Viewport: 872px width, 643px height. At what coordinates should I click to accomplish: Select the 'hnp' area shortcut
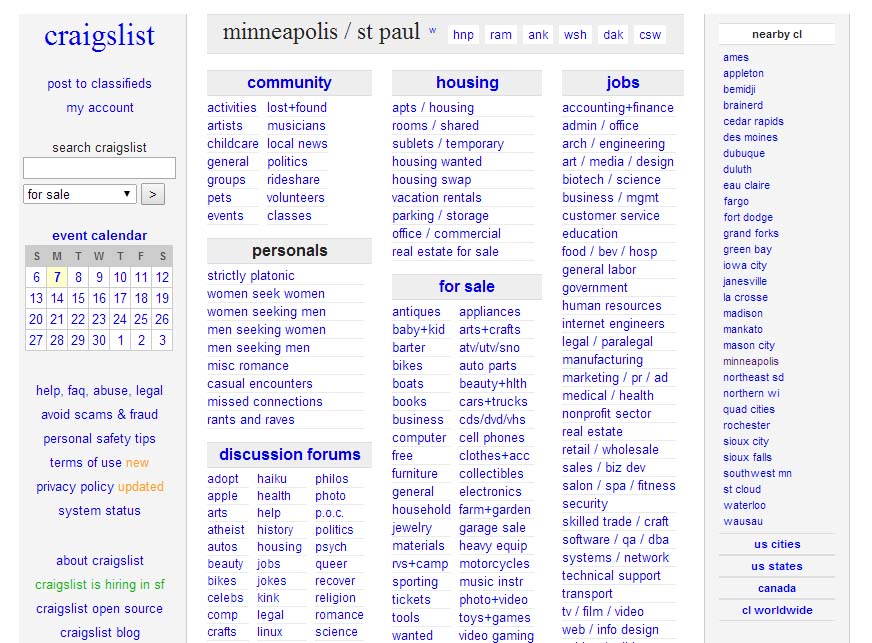463,34
